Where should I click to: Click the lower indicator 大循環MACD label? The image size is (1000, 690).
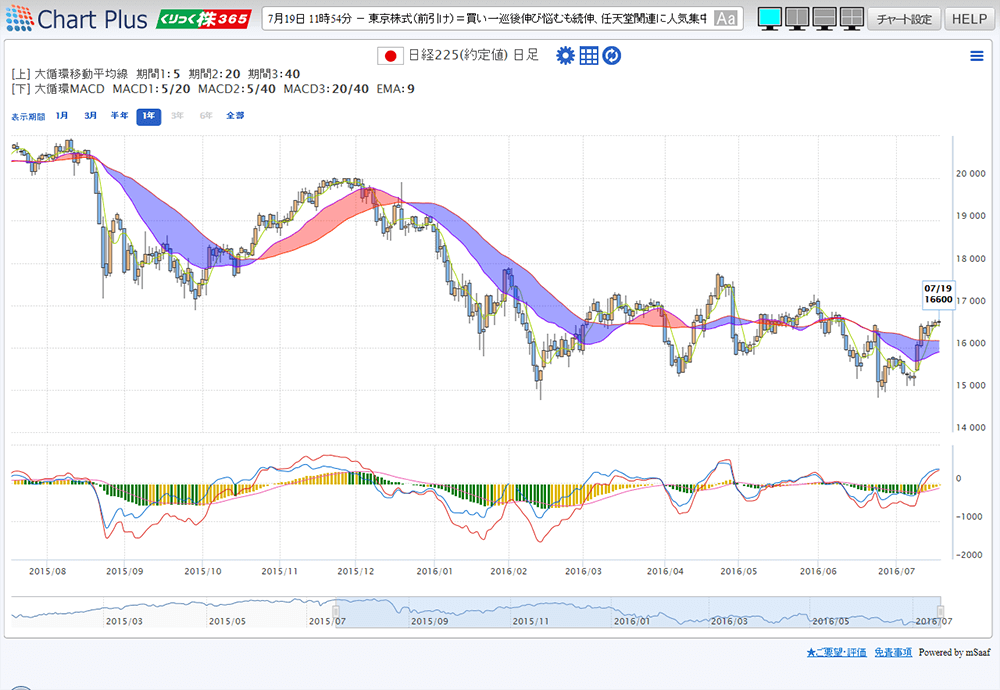[x=69, y=89]
